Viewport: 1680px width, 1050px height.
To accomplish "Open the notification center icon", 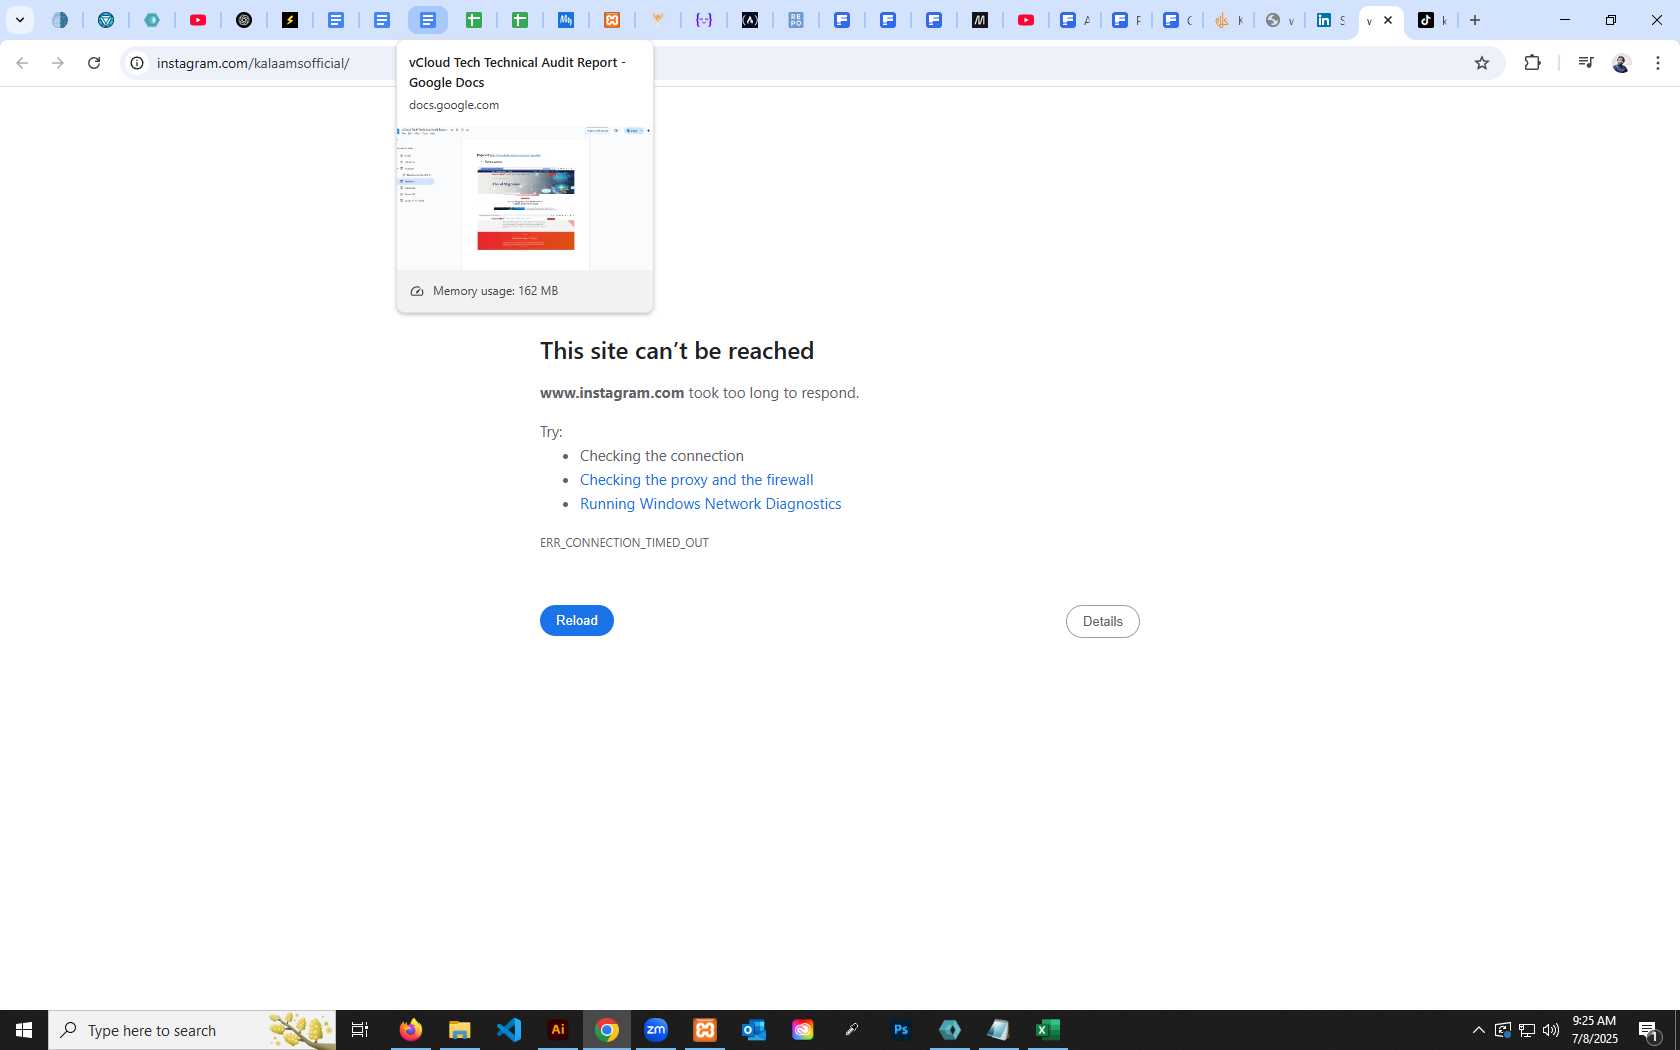I will (x=1649, y=1030).
